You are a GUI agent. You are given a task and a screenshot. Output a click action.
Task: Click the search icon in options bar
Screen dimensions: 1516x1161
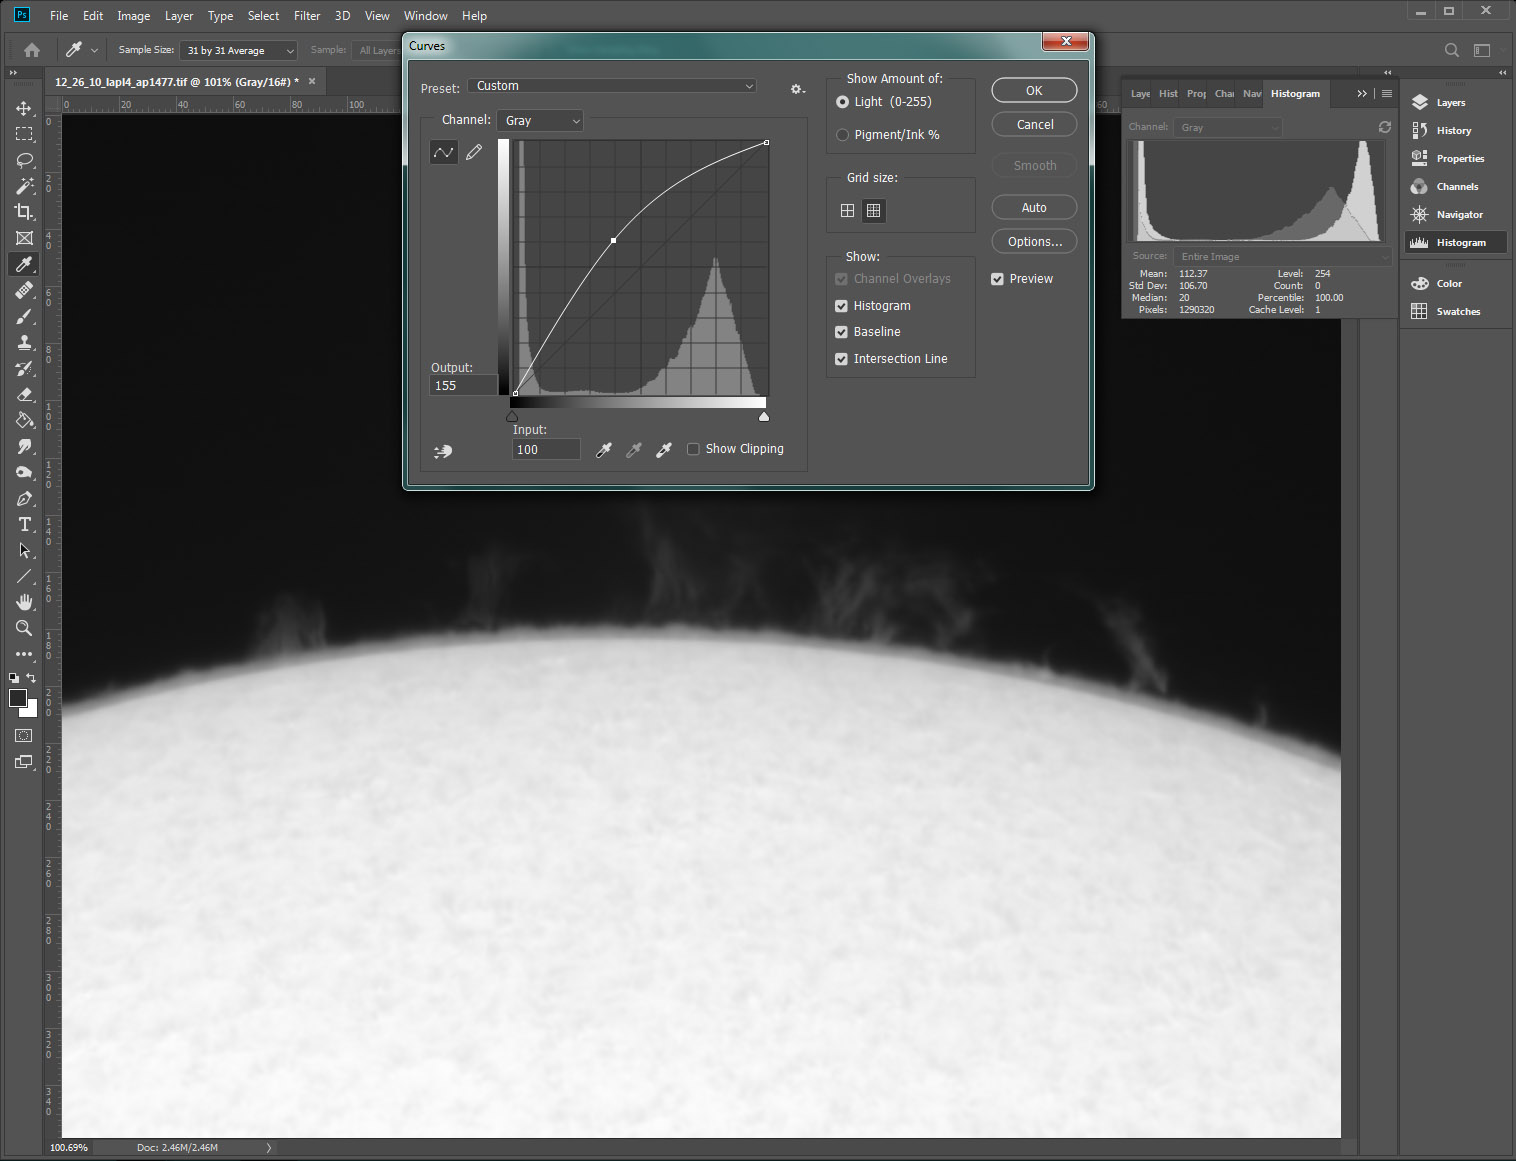1452,50
